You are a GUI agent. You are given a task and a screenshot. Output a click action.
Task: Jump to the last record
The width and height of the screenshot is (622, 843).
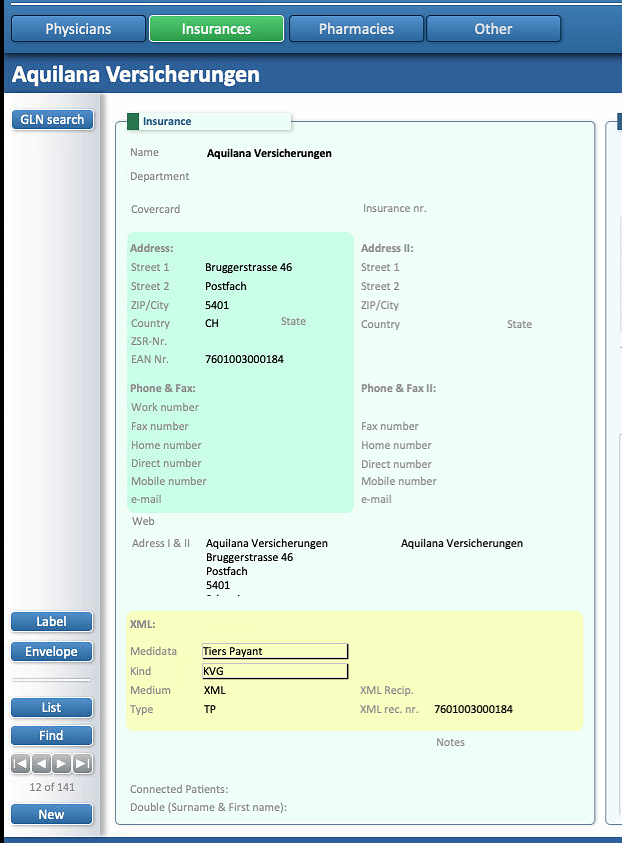point(82,763)
